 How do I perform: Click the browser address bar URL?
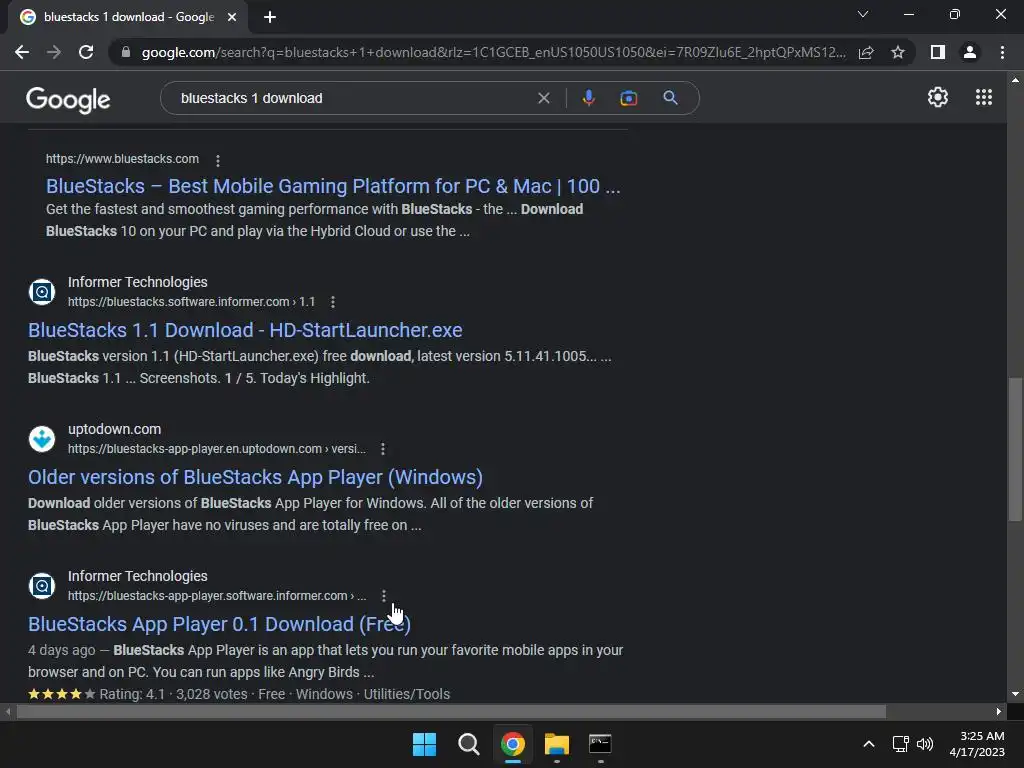pyautogui.click(x=493, y=52)
